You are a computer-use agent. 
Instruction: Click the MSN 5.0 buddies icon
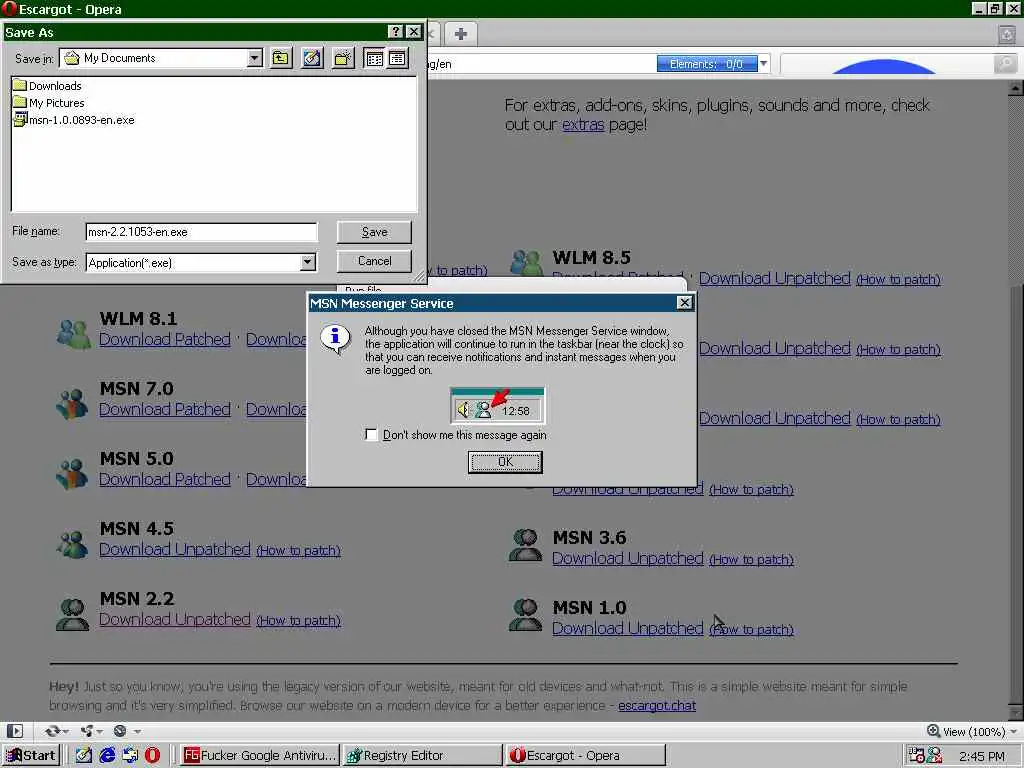coord(72,473)
